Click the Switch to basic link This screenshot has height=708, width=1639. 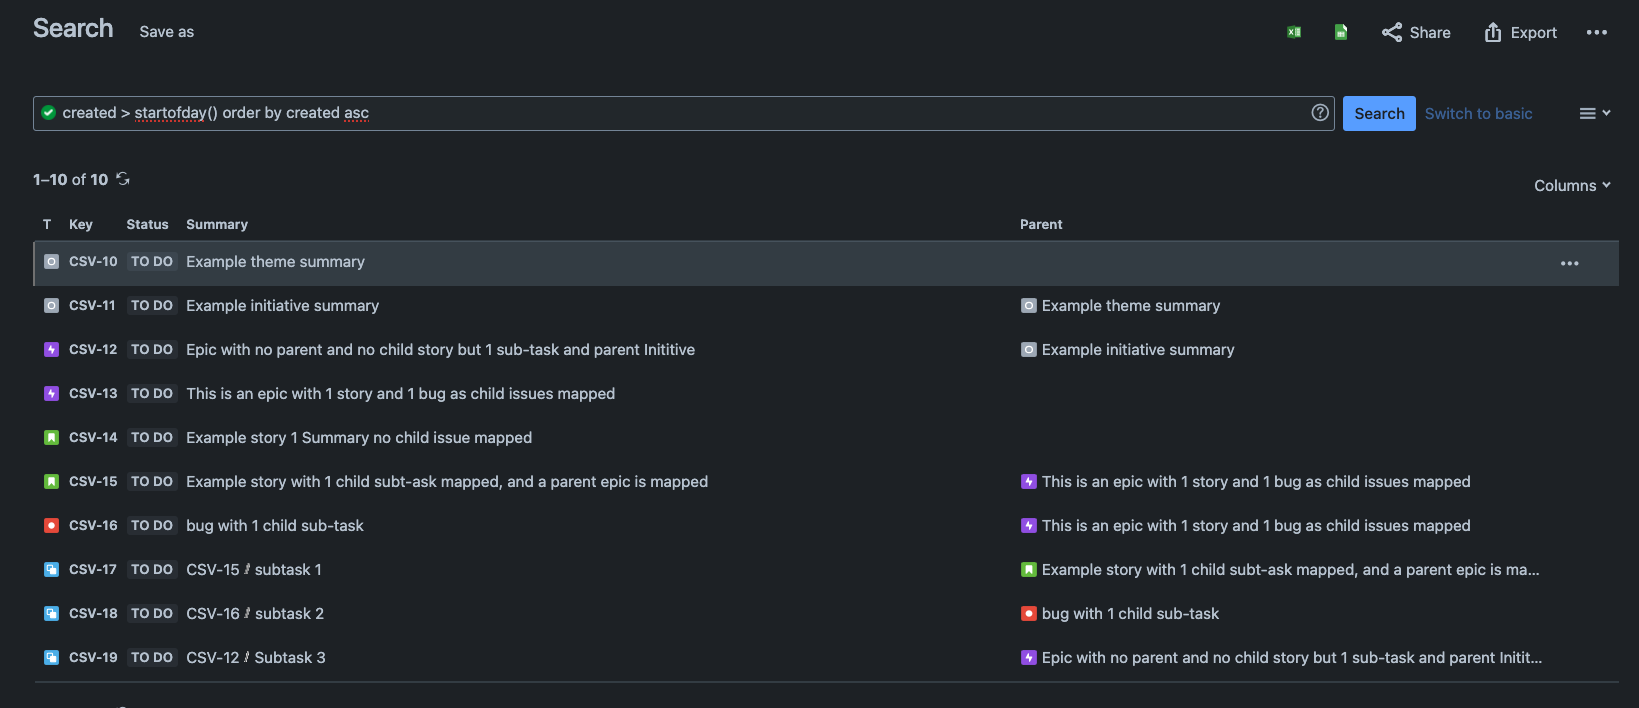pyautogui.click(x=1478, y=113)
